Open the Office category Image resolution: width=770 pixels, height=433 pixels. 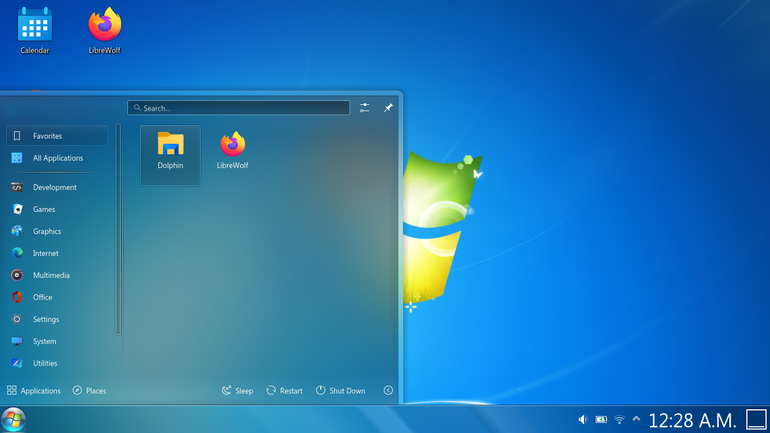tap(57, 297)
